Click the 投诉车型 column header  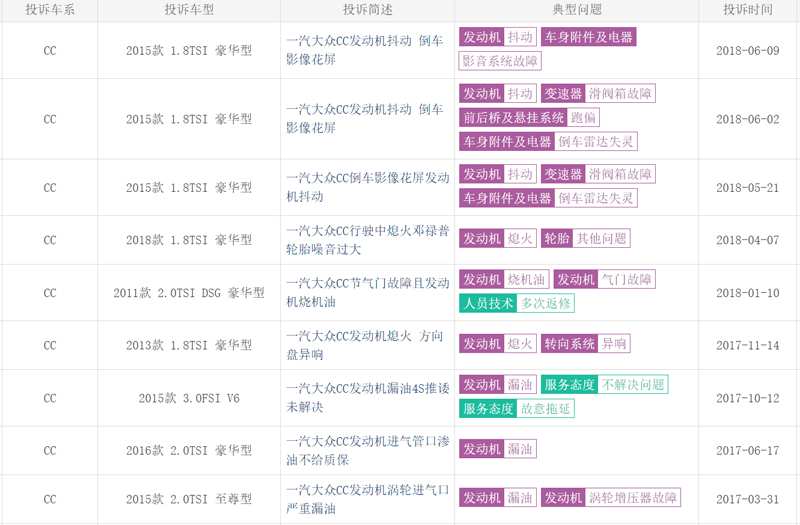coord(189,10)
